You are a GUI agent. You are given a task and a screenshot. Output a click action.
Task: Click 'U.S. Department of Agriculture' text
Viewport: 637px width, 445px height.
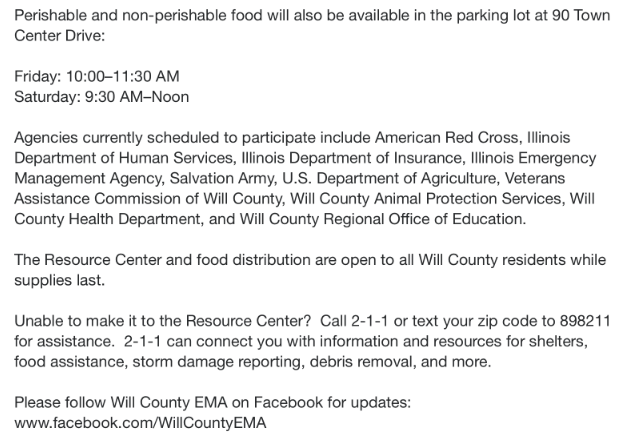[389, 178]
